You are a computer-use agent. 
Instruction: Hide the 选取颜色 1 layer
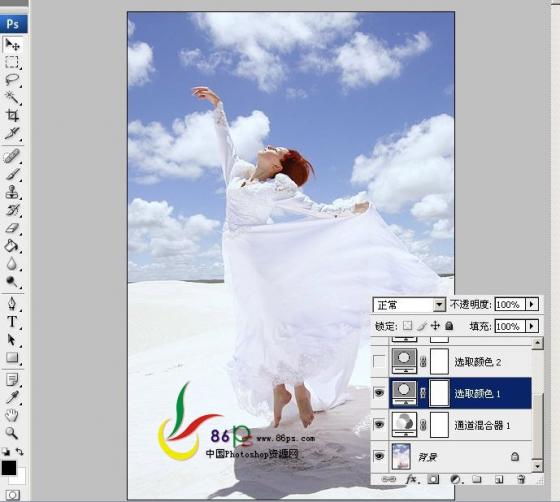[x=379, y=393]
